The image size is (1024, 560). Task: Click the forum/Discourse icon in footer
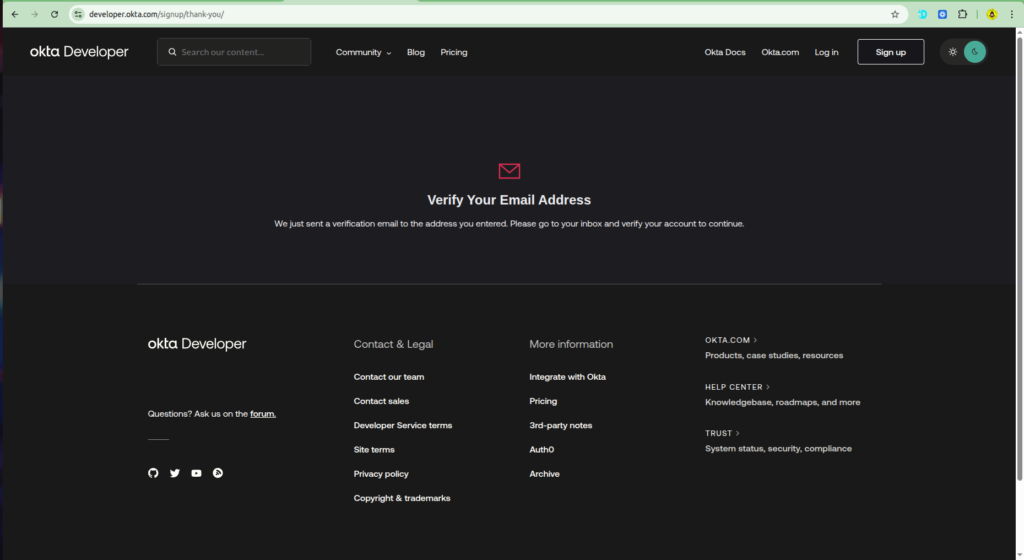[x=218, y=473]
